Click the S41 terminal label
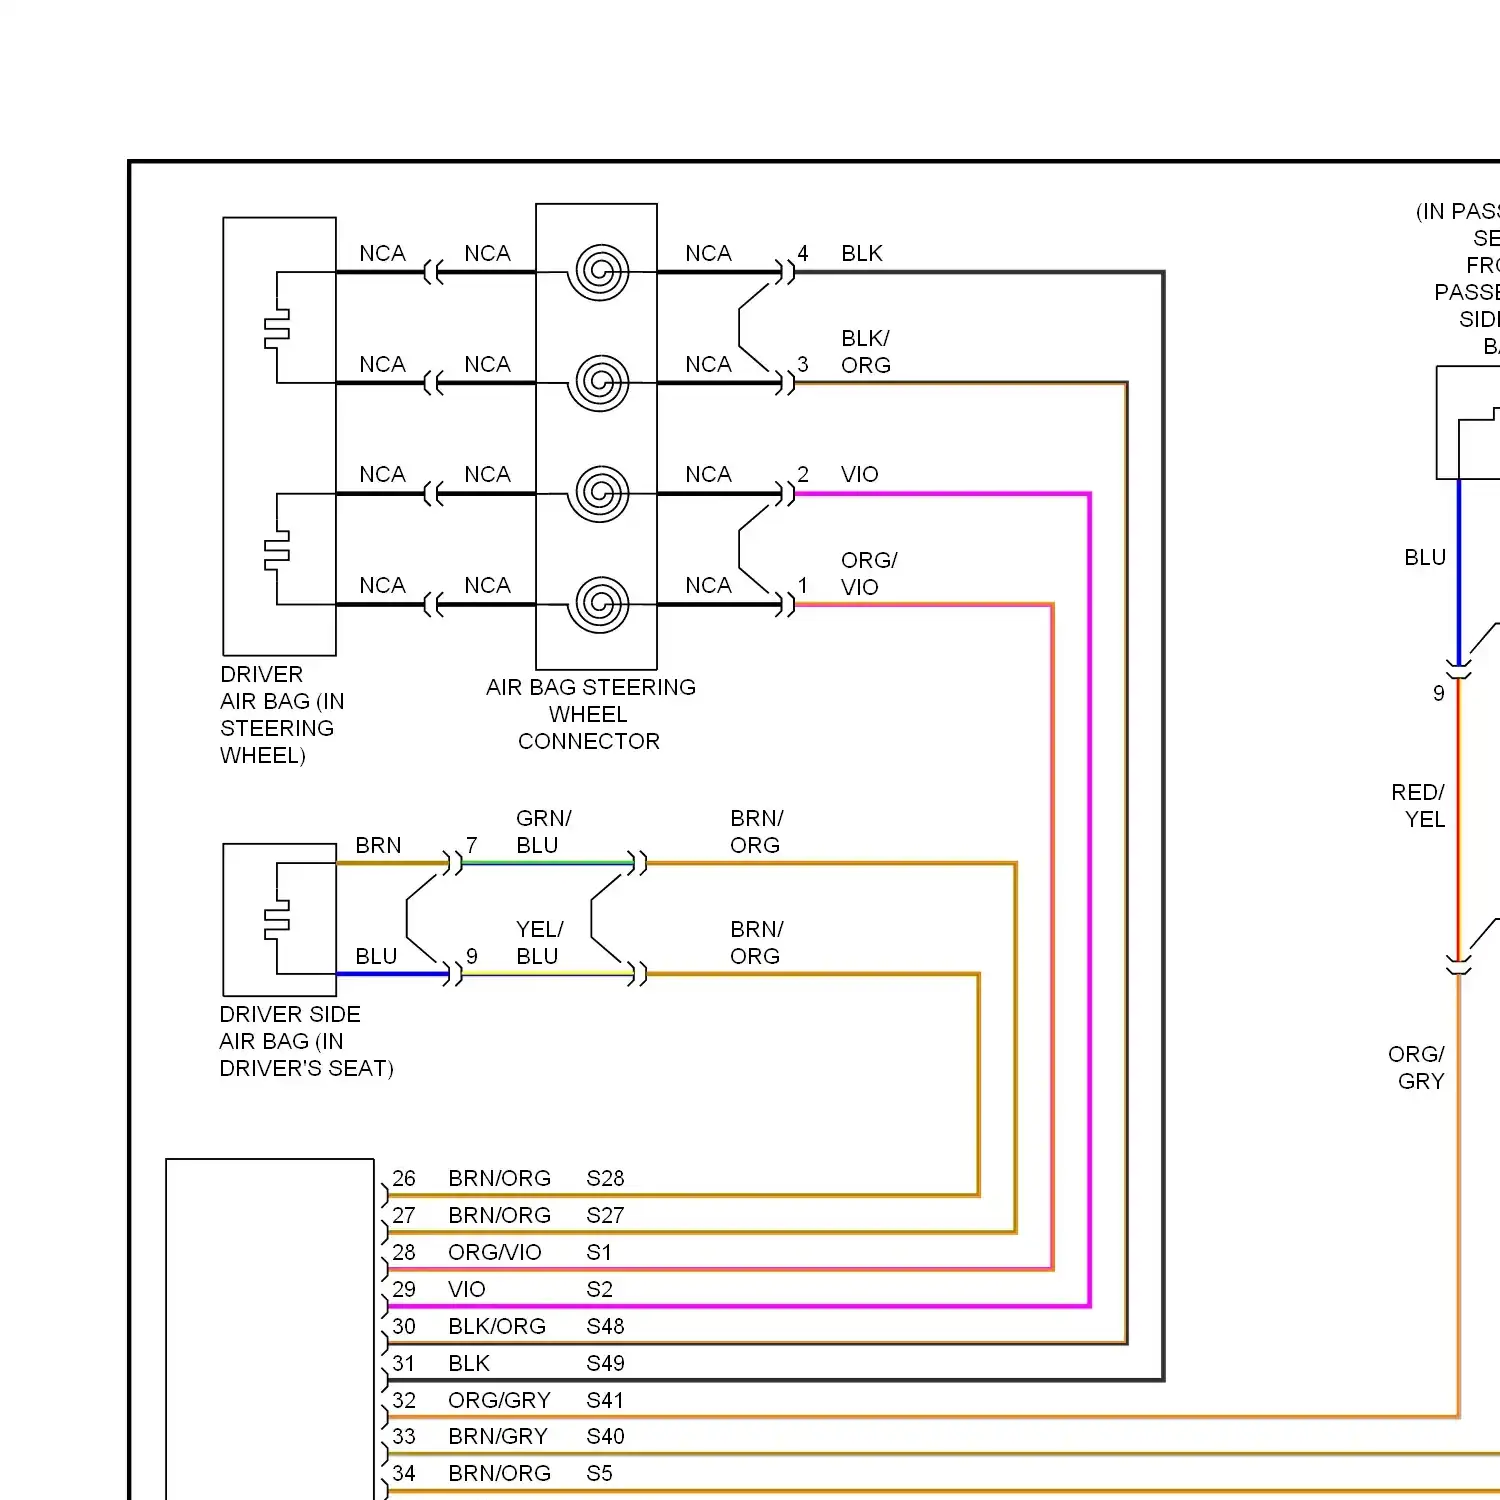1500x1500 pixels. (605, 1400)
